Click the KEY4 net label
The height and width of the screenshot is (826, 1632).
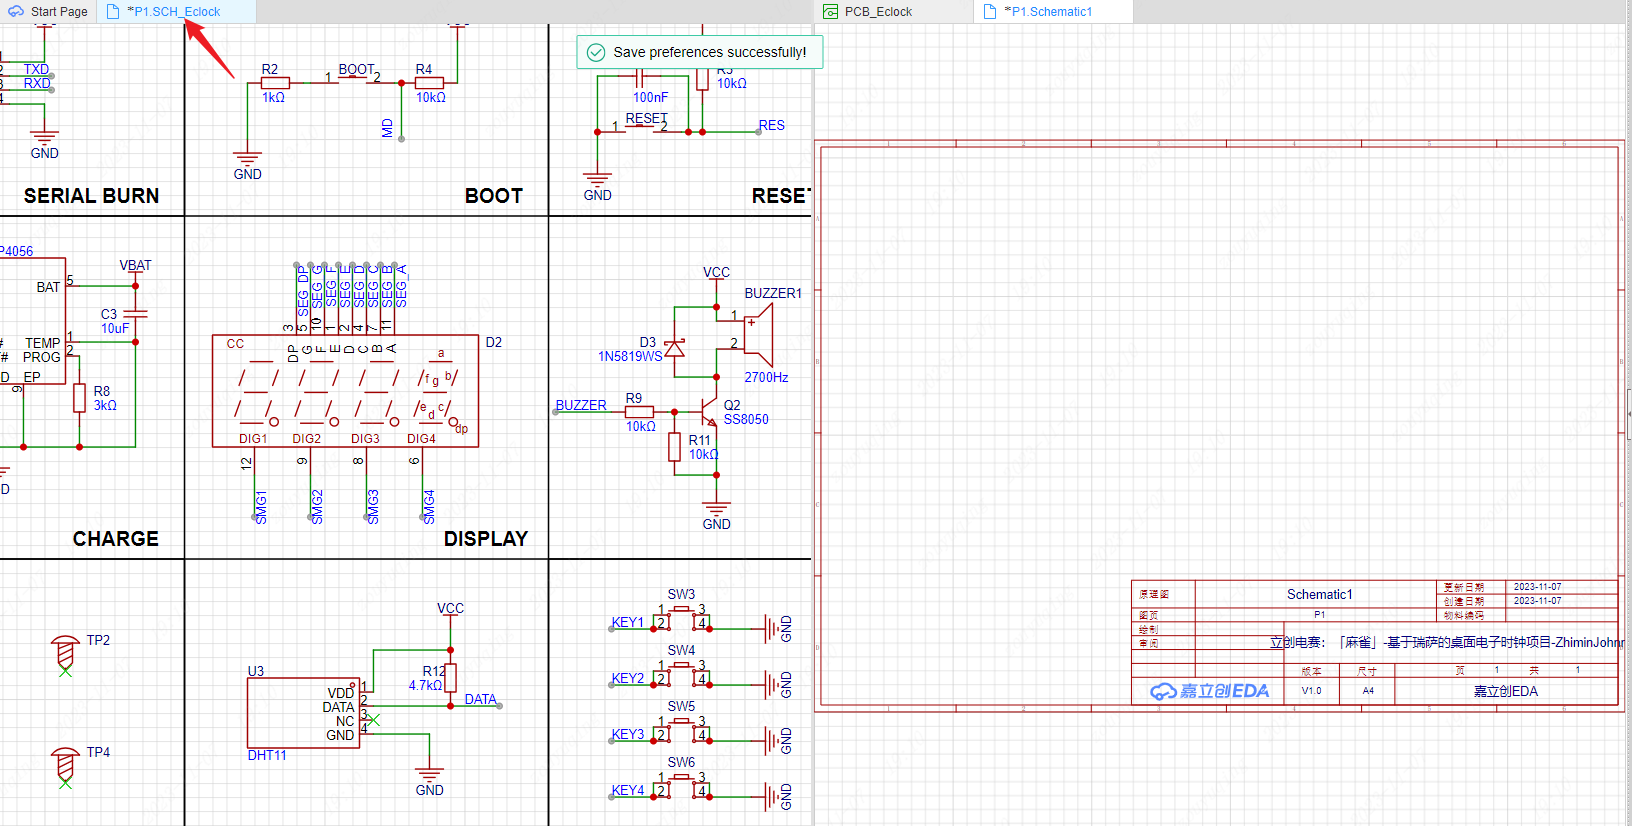point(628,790)
